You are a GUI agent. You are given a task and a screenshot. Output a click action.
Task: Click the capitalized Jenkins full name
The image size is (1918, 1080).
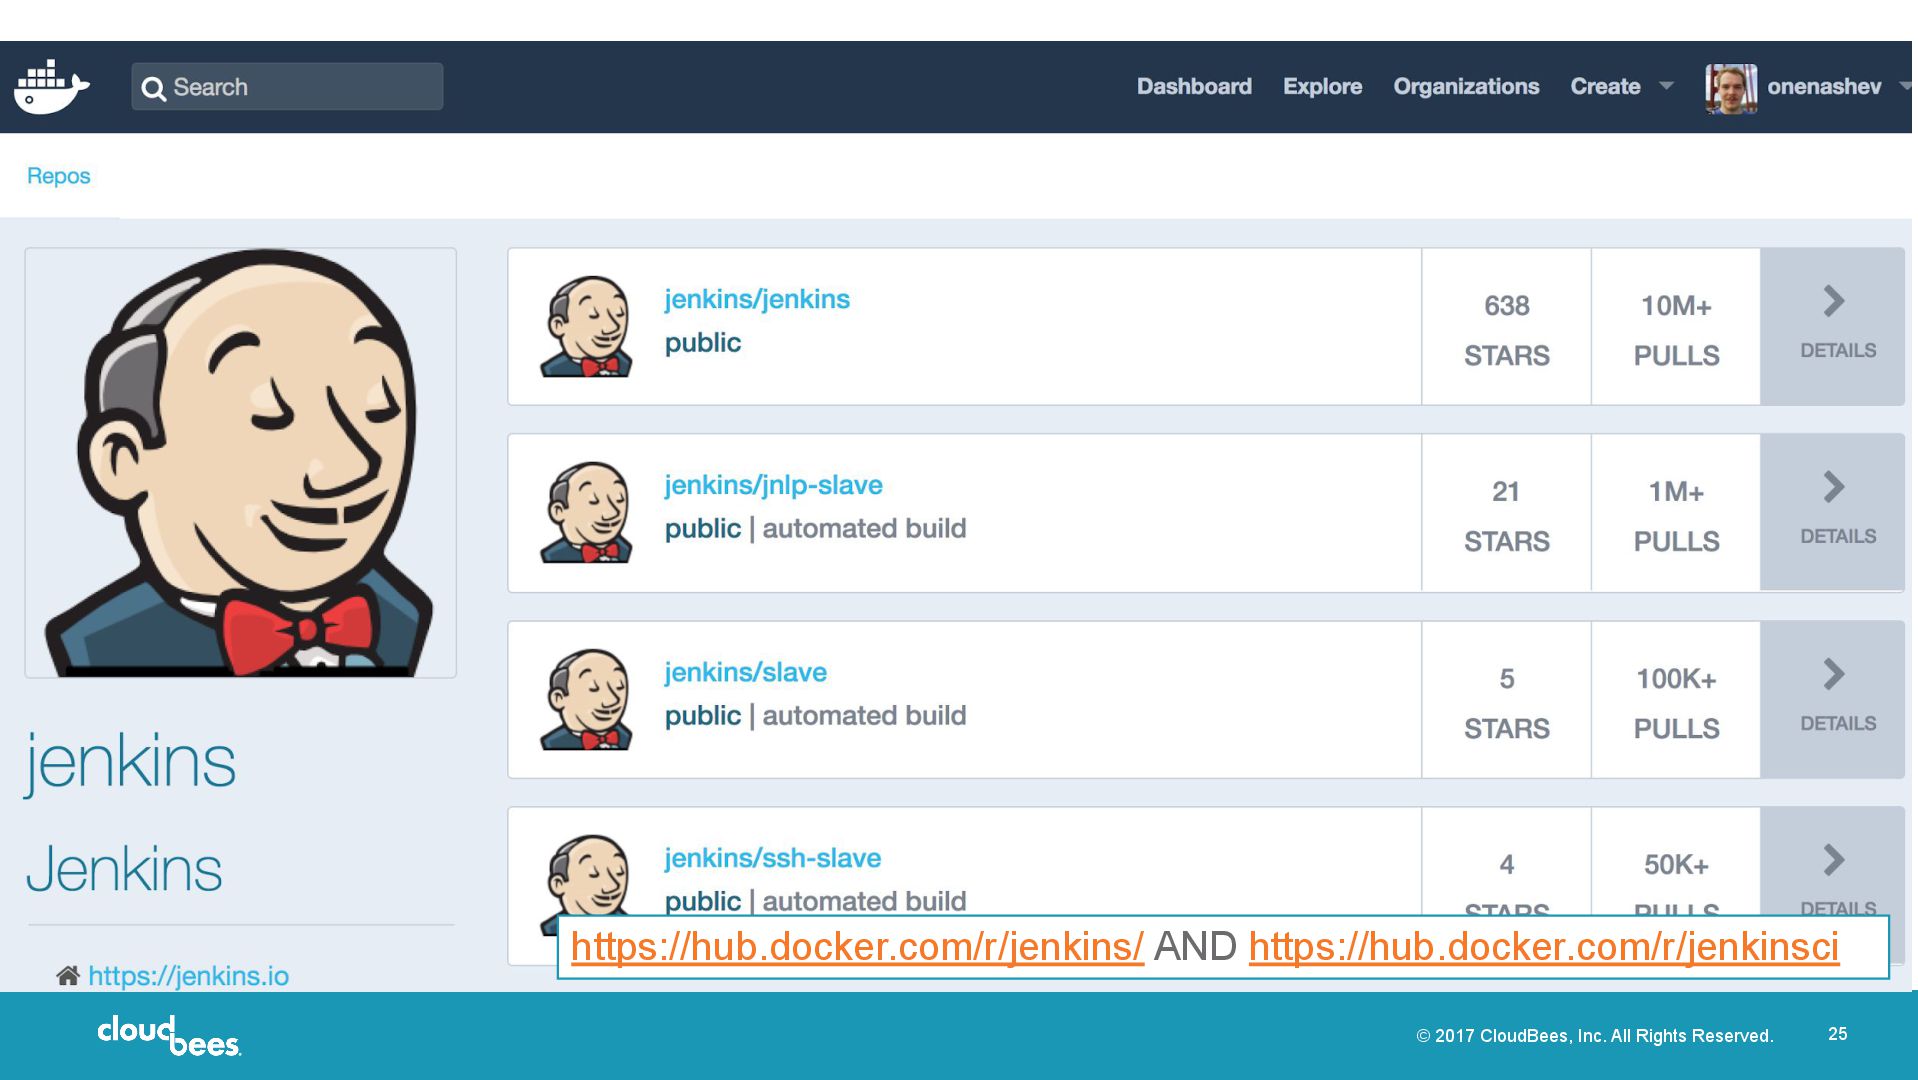tap(124, 868)
